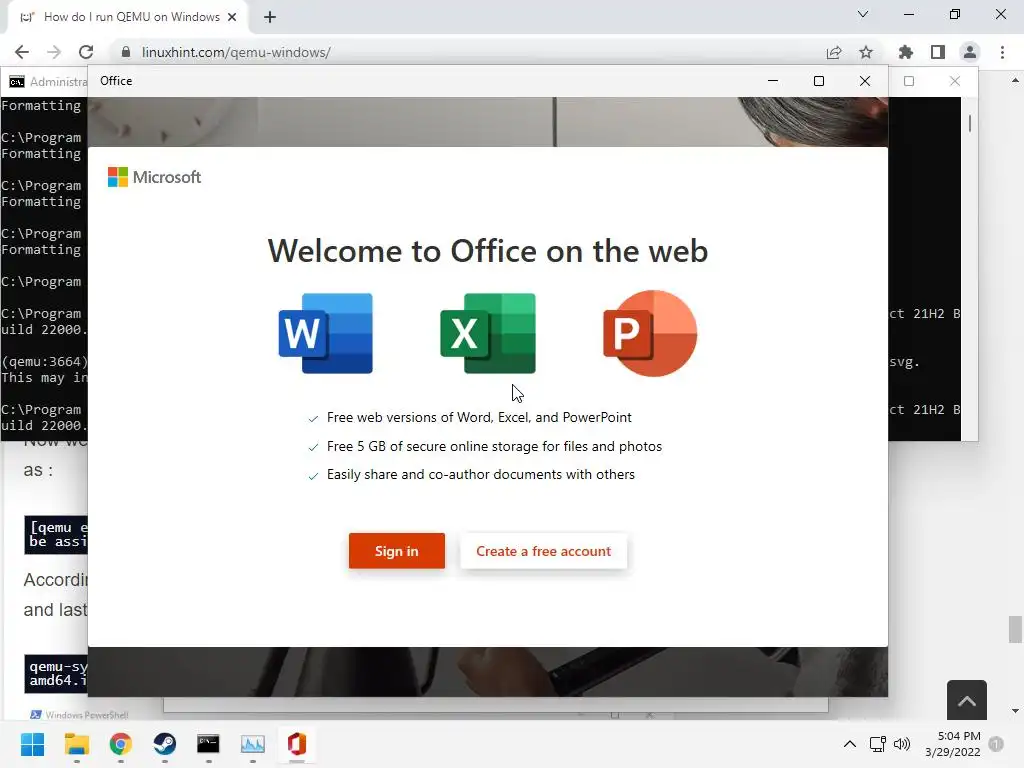Screen dimensions: 1024x768
Task: Click 'Free web versions of Word' text
Action: coord(479,417)
